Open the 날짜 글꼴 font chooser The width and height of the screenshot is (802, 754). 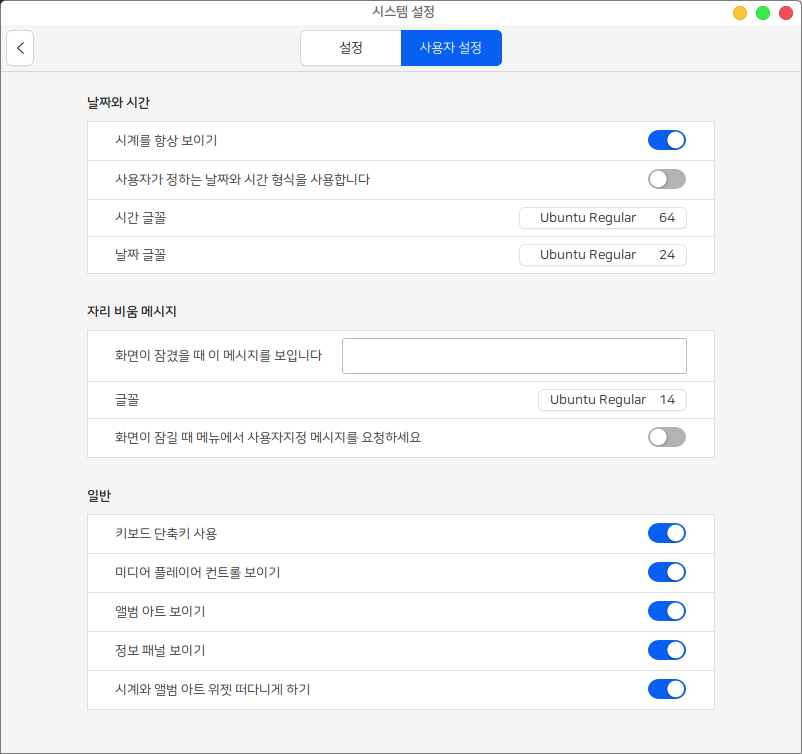pyautogui.click(x=602, y=255)
